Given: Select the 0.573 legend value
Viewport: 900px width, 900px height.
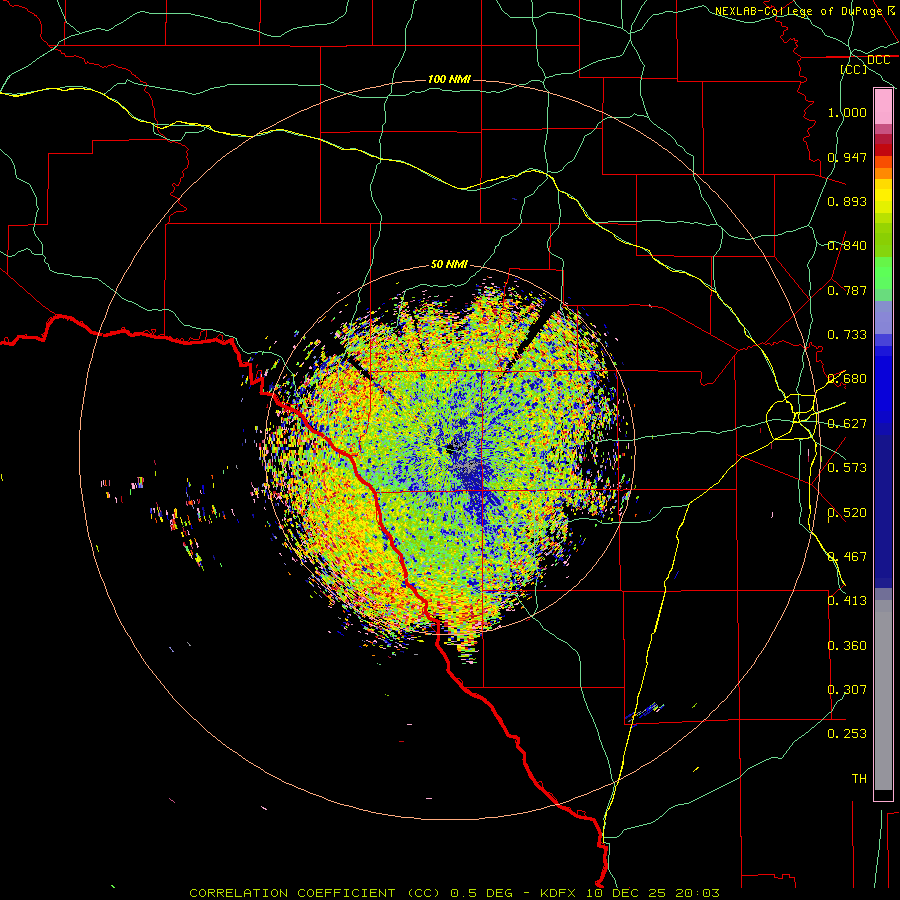Looking at the screenshot, I should [847, 468].
